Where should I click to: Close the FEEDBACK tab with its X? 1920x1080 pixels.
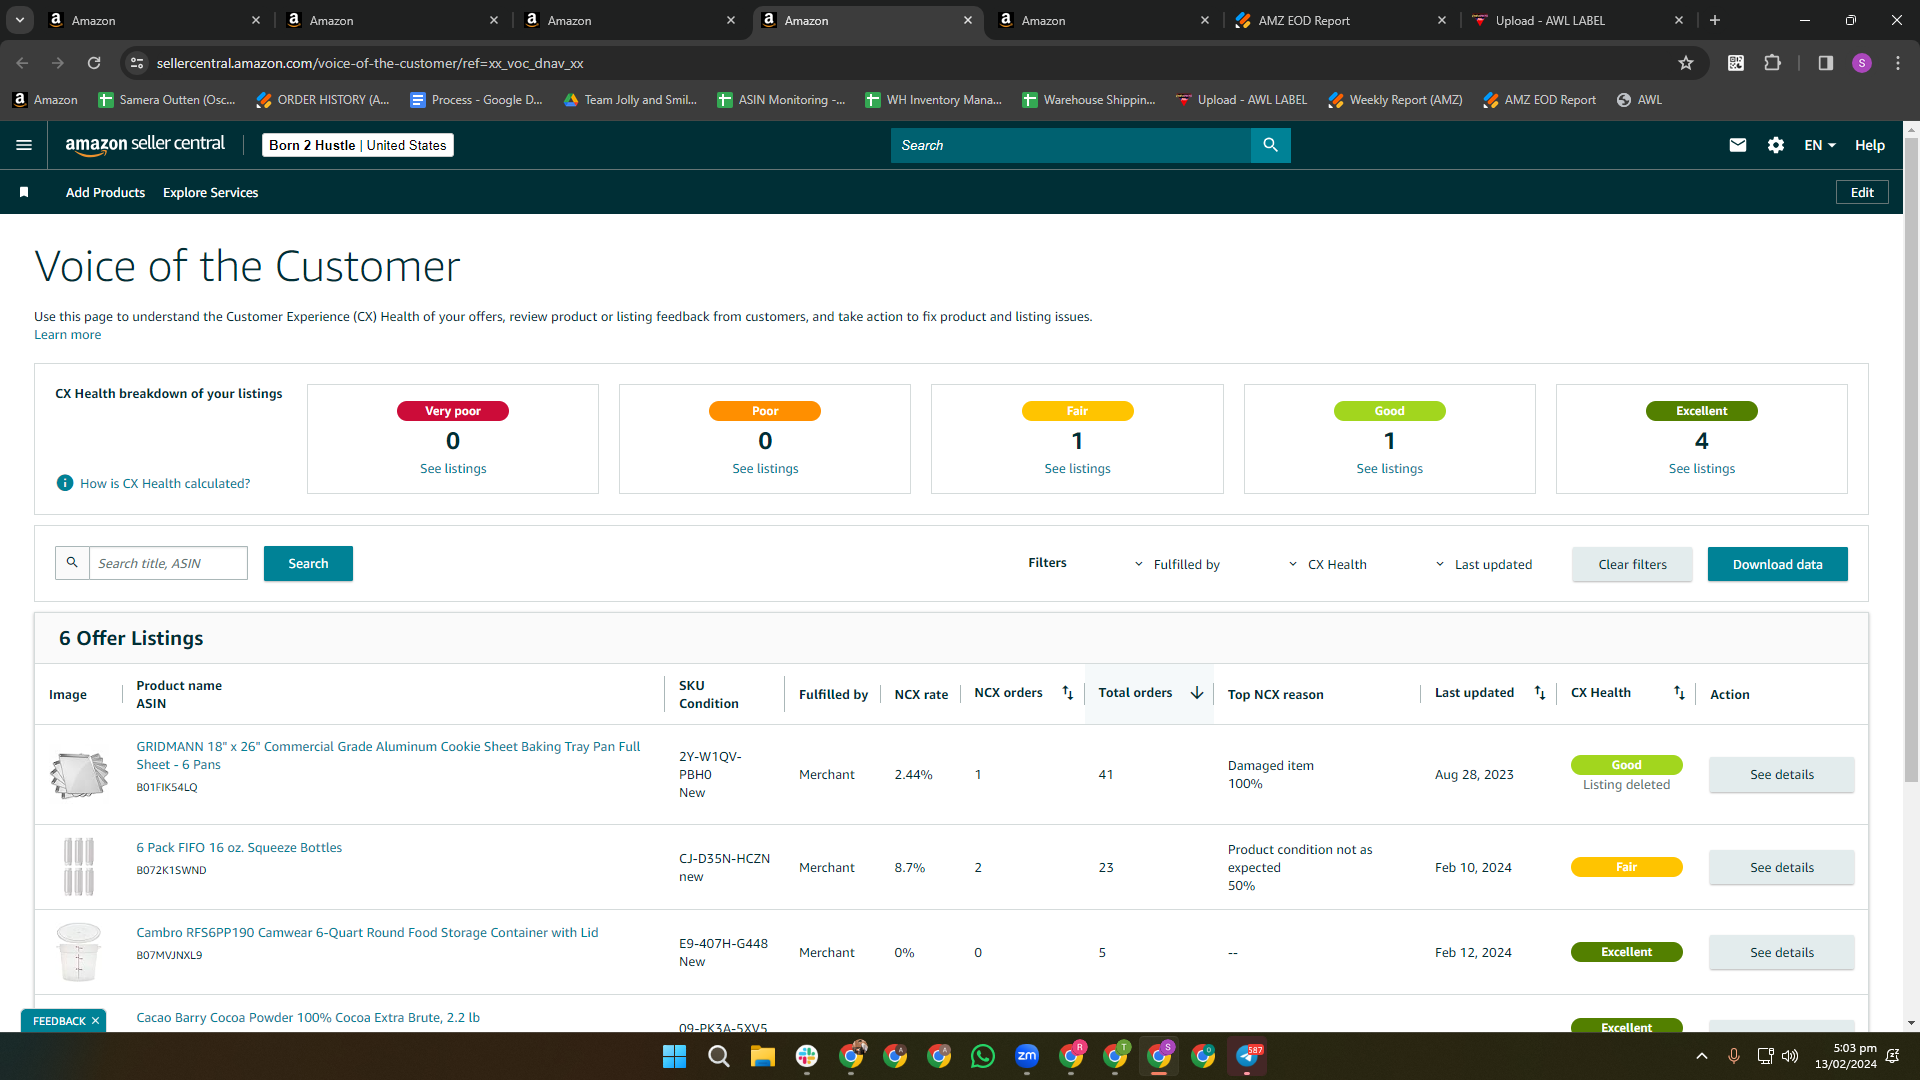pos(95,1021)
